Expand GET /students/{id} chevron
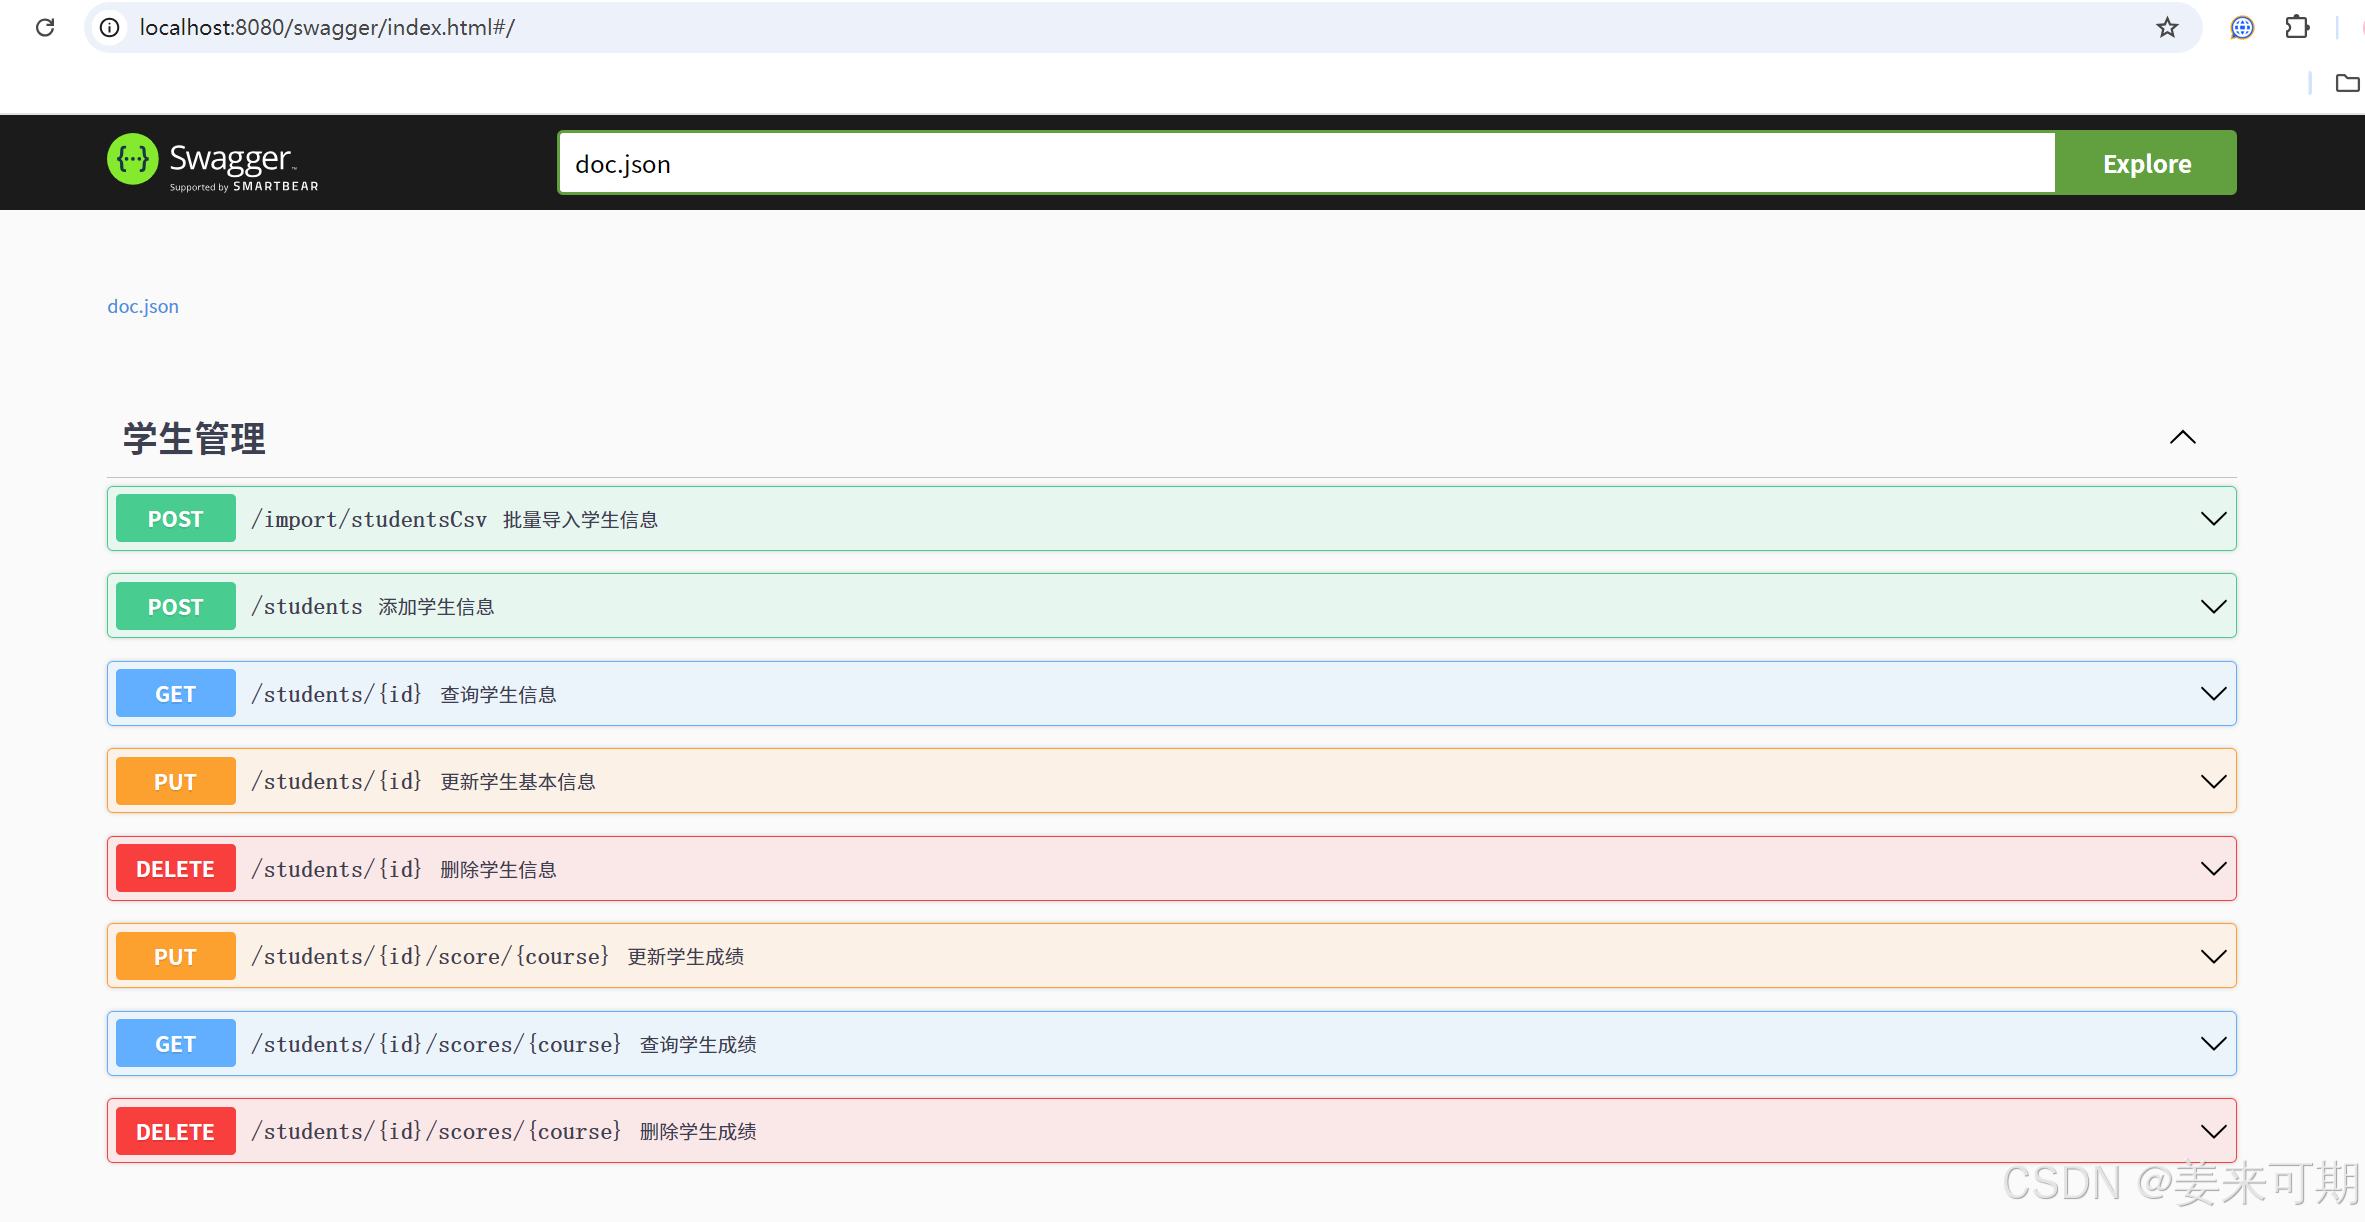Viewport: 2365px width, 1222px height. [2213, 694]
